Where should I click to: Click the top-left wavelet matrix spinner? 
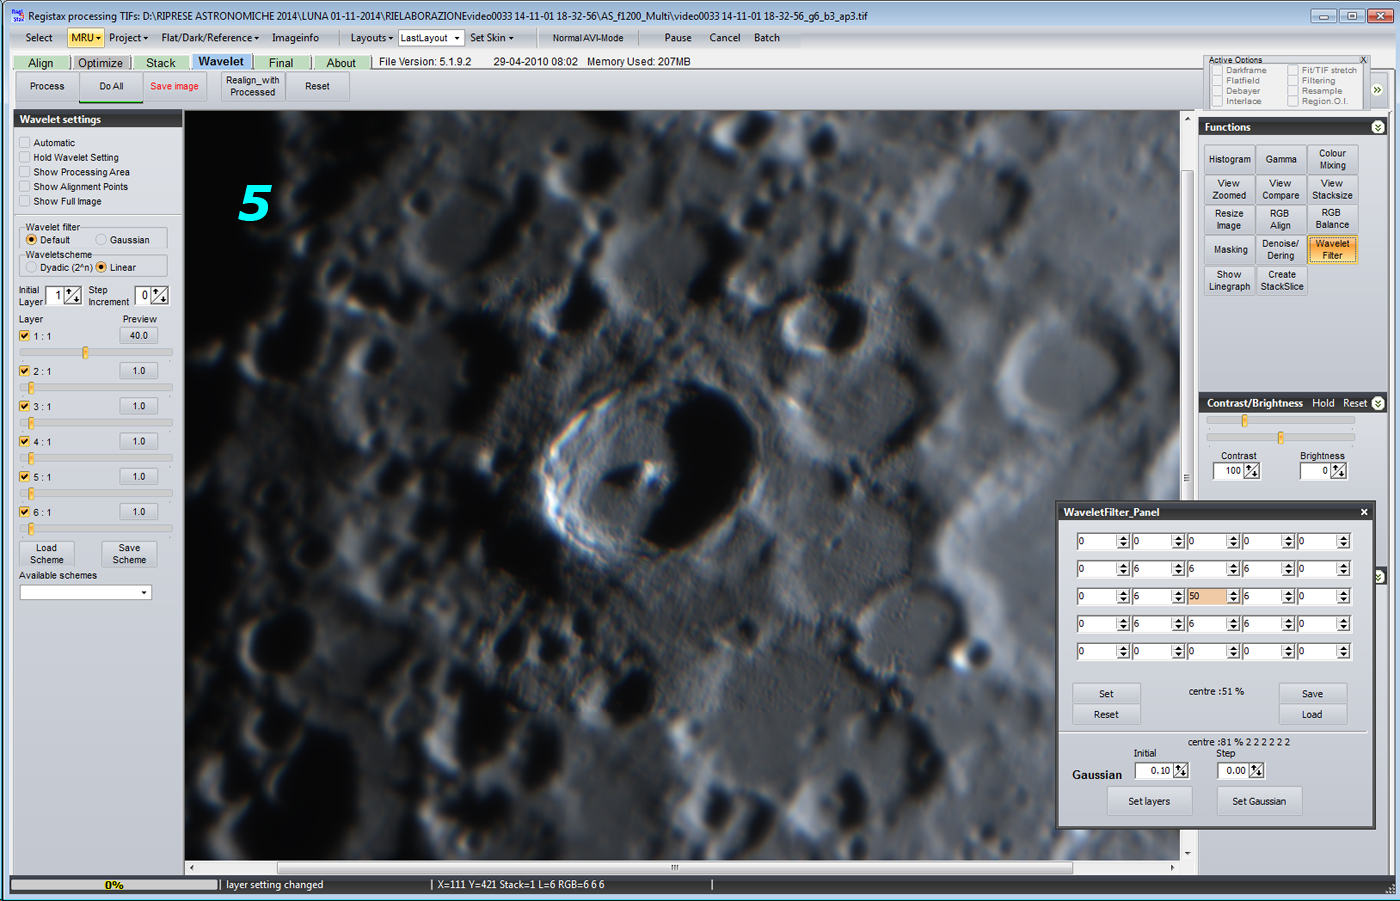(1123, 541)
